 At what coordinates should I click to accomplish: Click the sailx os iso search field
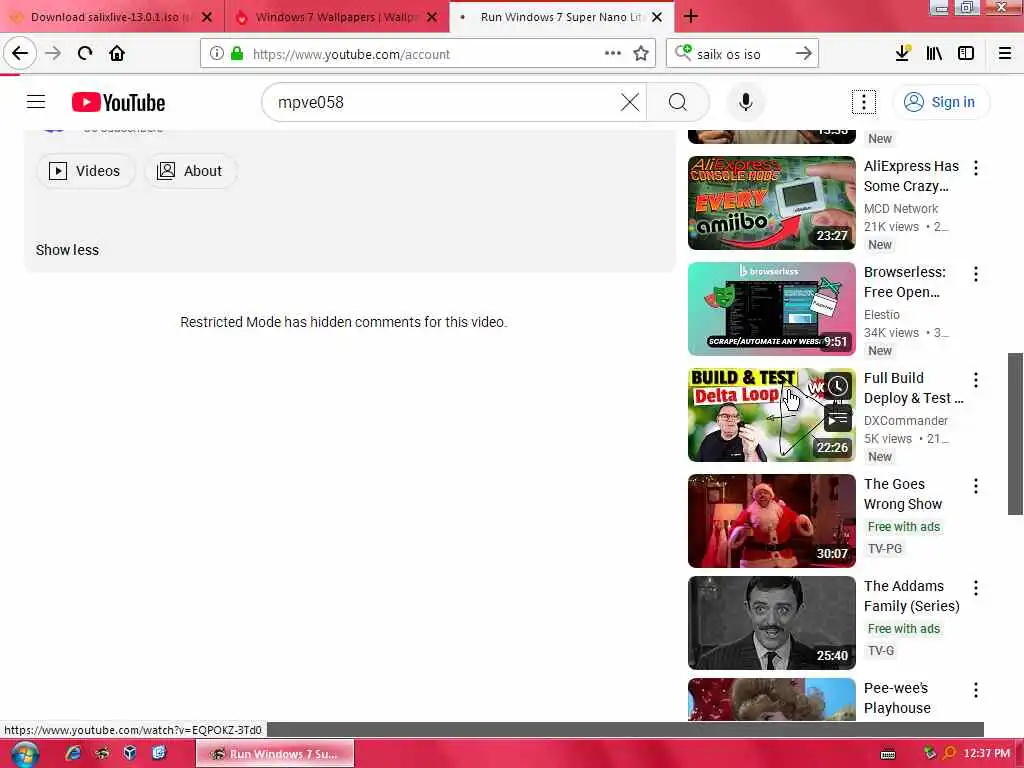pyautogui.click(x=741, y=54)
